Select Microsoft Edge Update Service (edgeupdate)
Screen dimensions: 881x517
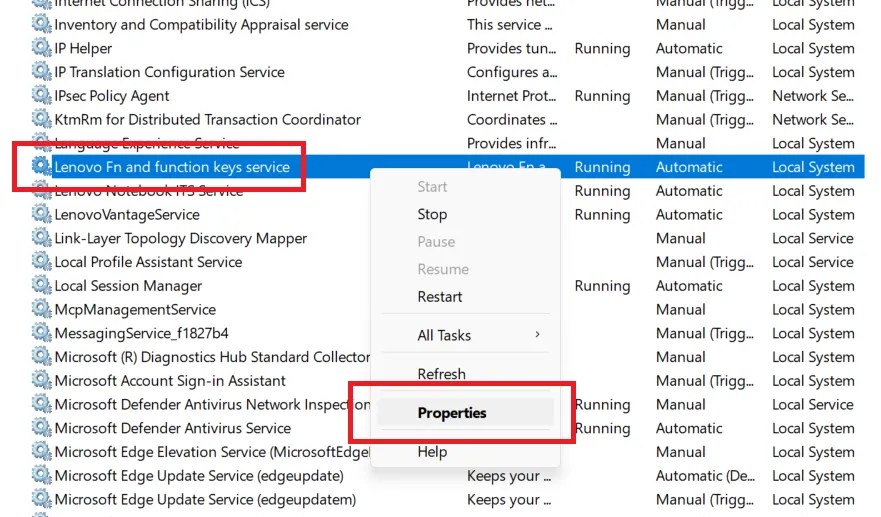coord(199,476)
